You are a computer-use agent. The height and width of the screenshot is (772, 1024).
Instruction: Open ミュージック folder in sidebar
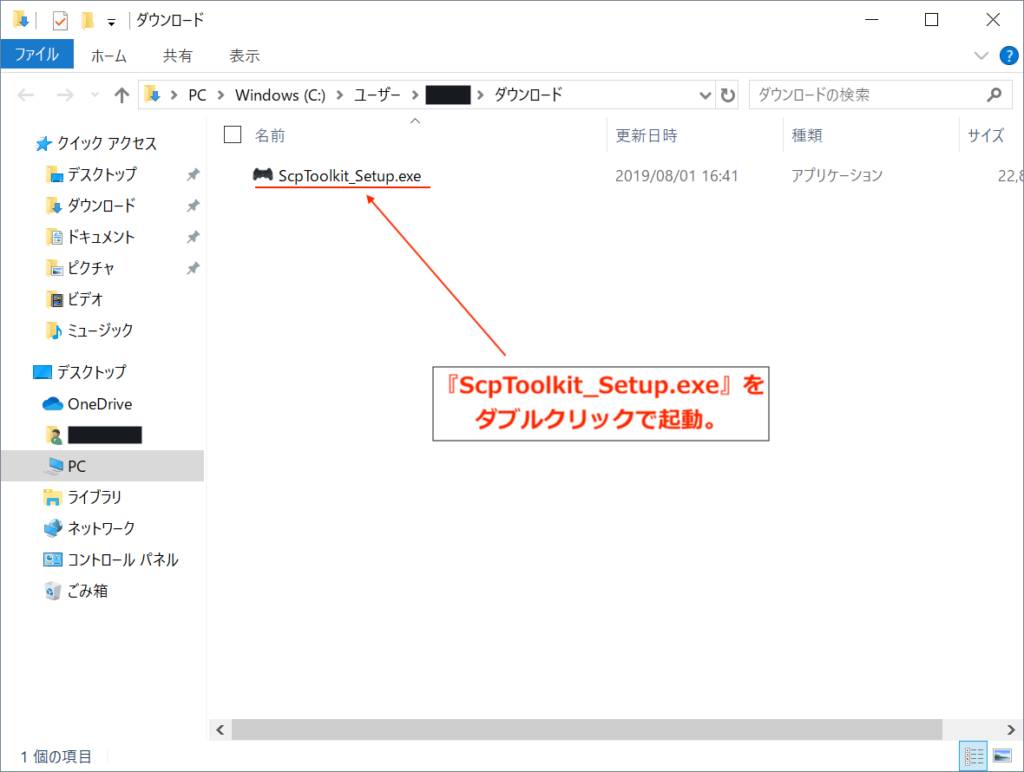pyautogui.click(x=100, y=330)
